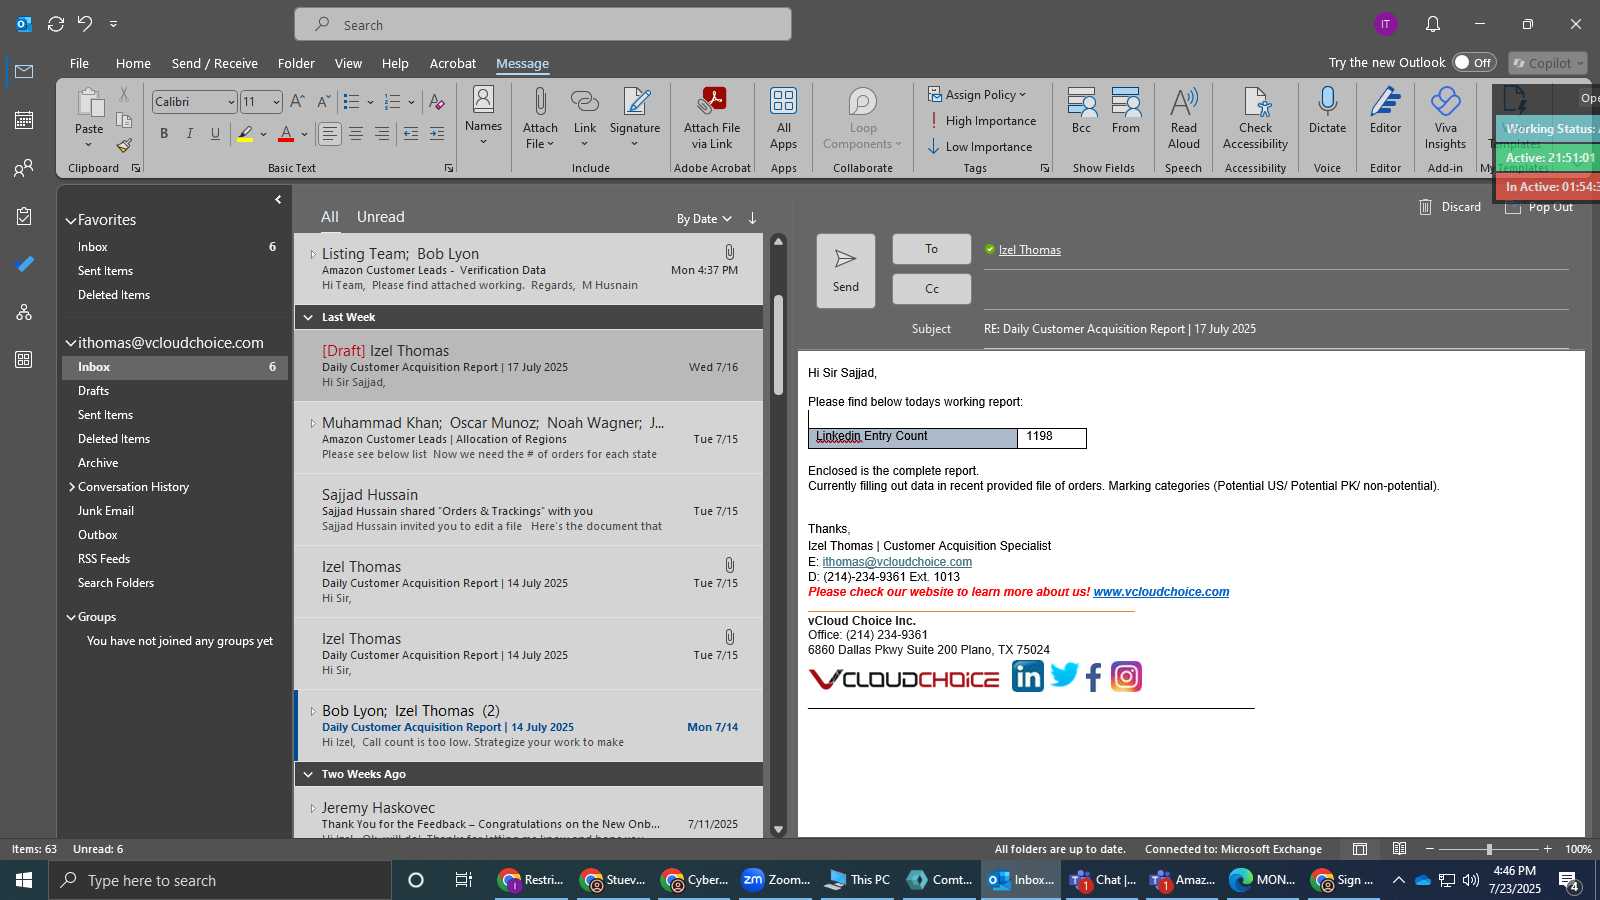Click the Cc recipients button

tap(931, 289)
